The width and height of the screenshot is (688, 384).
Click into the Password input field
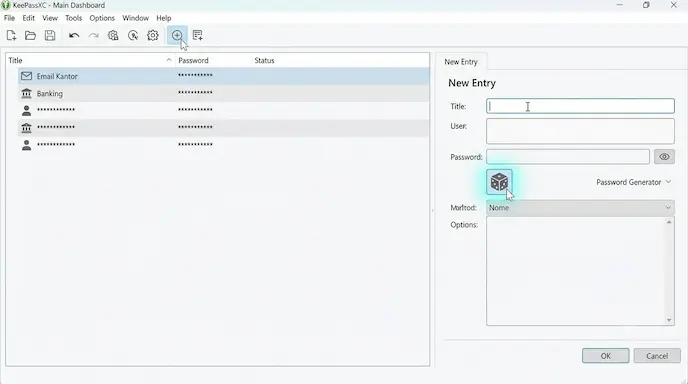click(568, 157)
